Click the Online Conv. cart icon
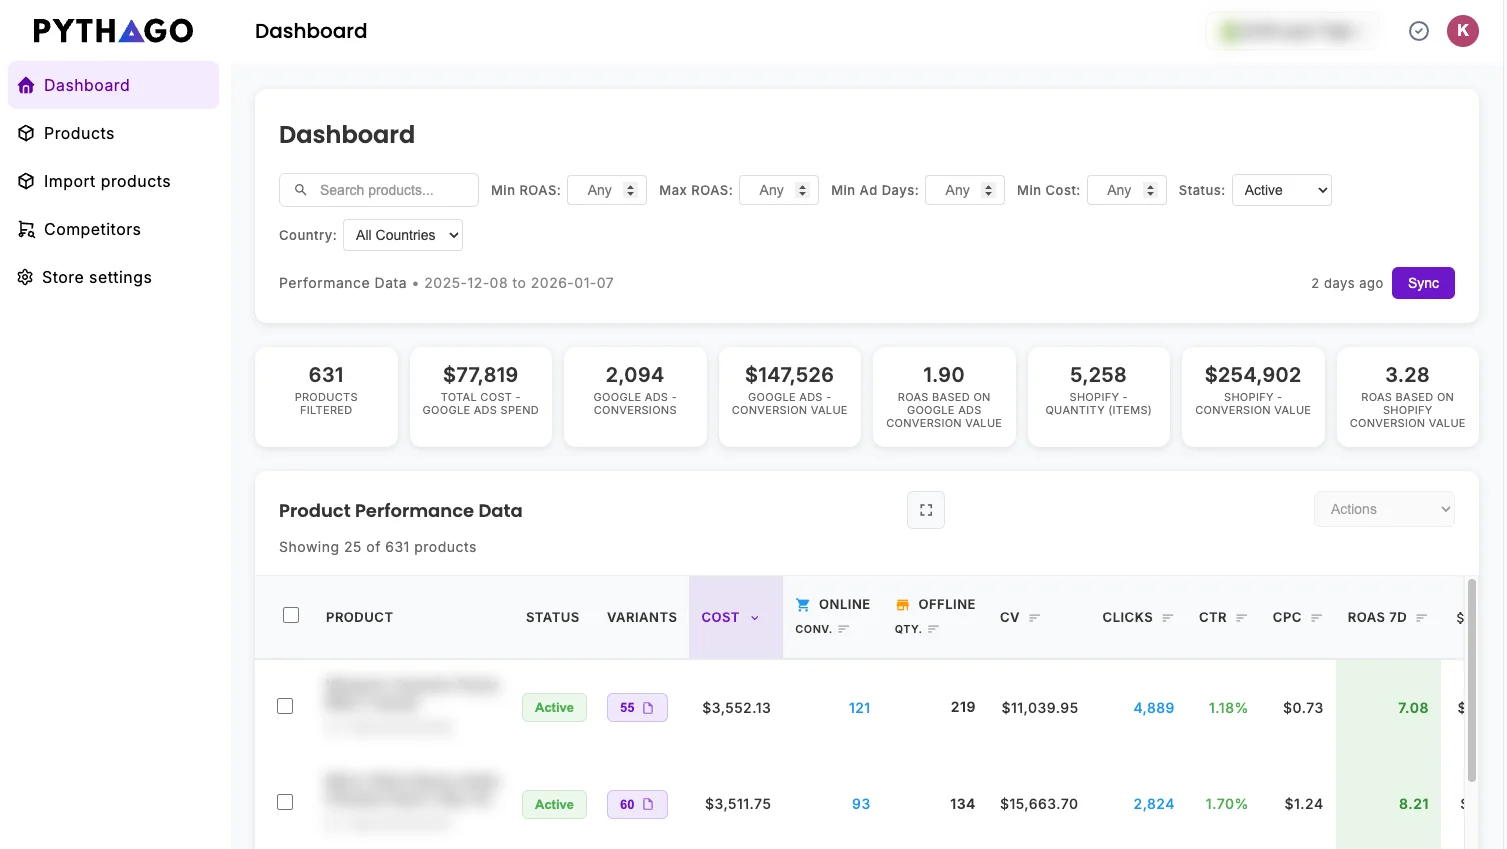Viewport: 1507px width, 849px height. (x=802, y=604)
